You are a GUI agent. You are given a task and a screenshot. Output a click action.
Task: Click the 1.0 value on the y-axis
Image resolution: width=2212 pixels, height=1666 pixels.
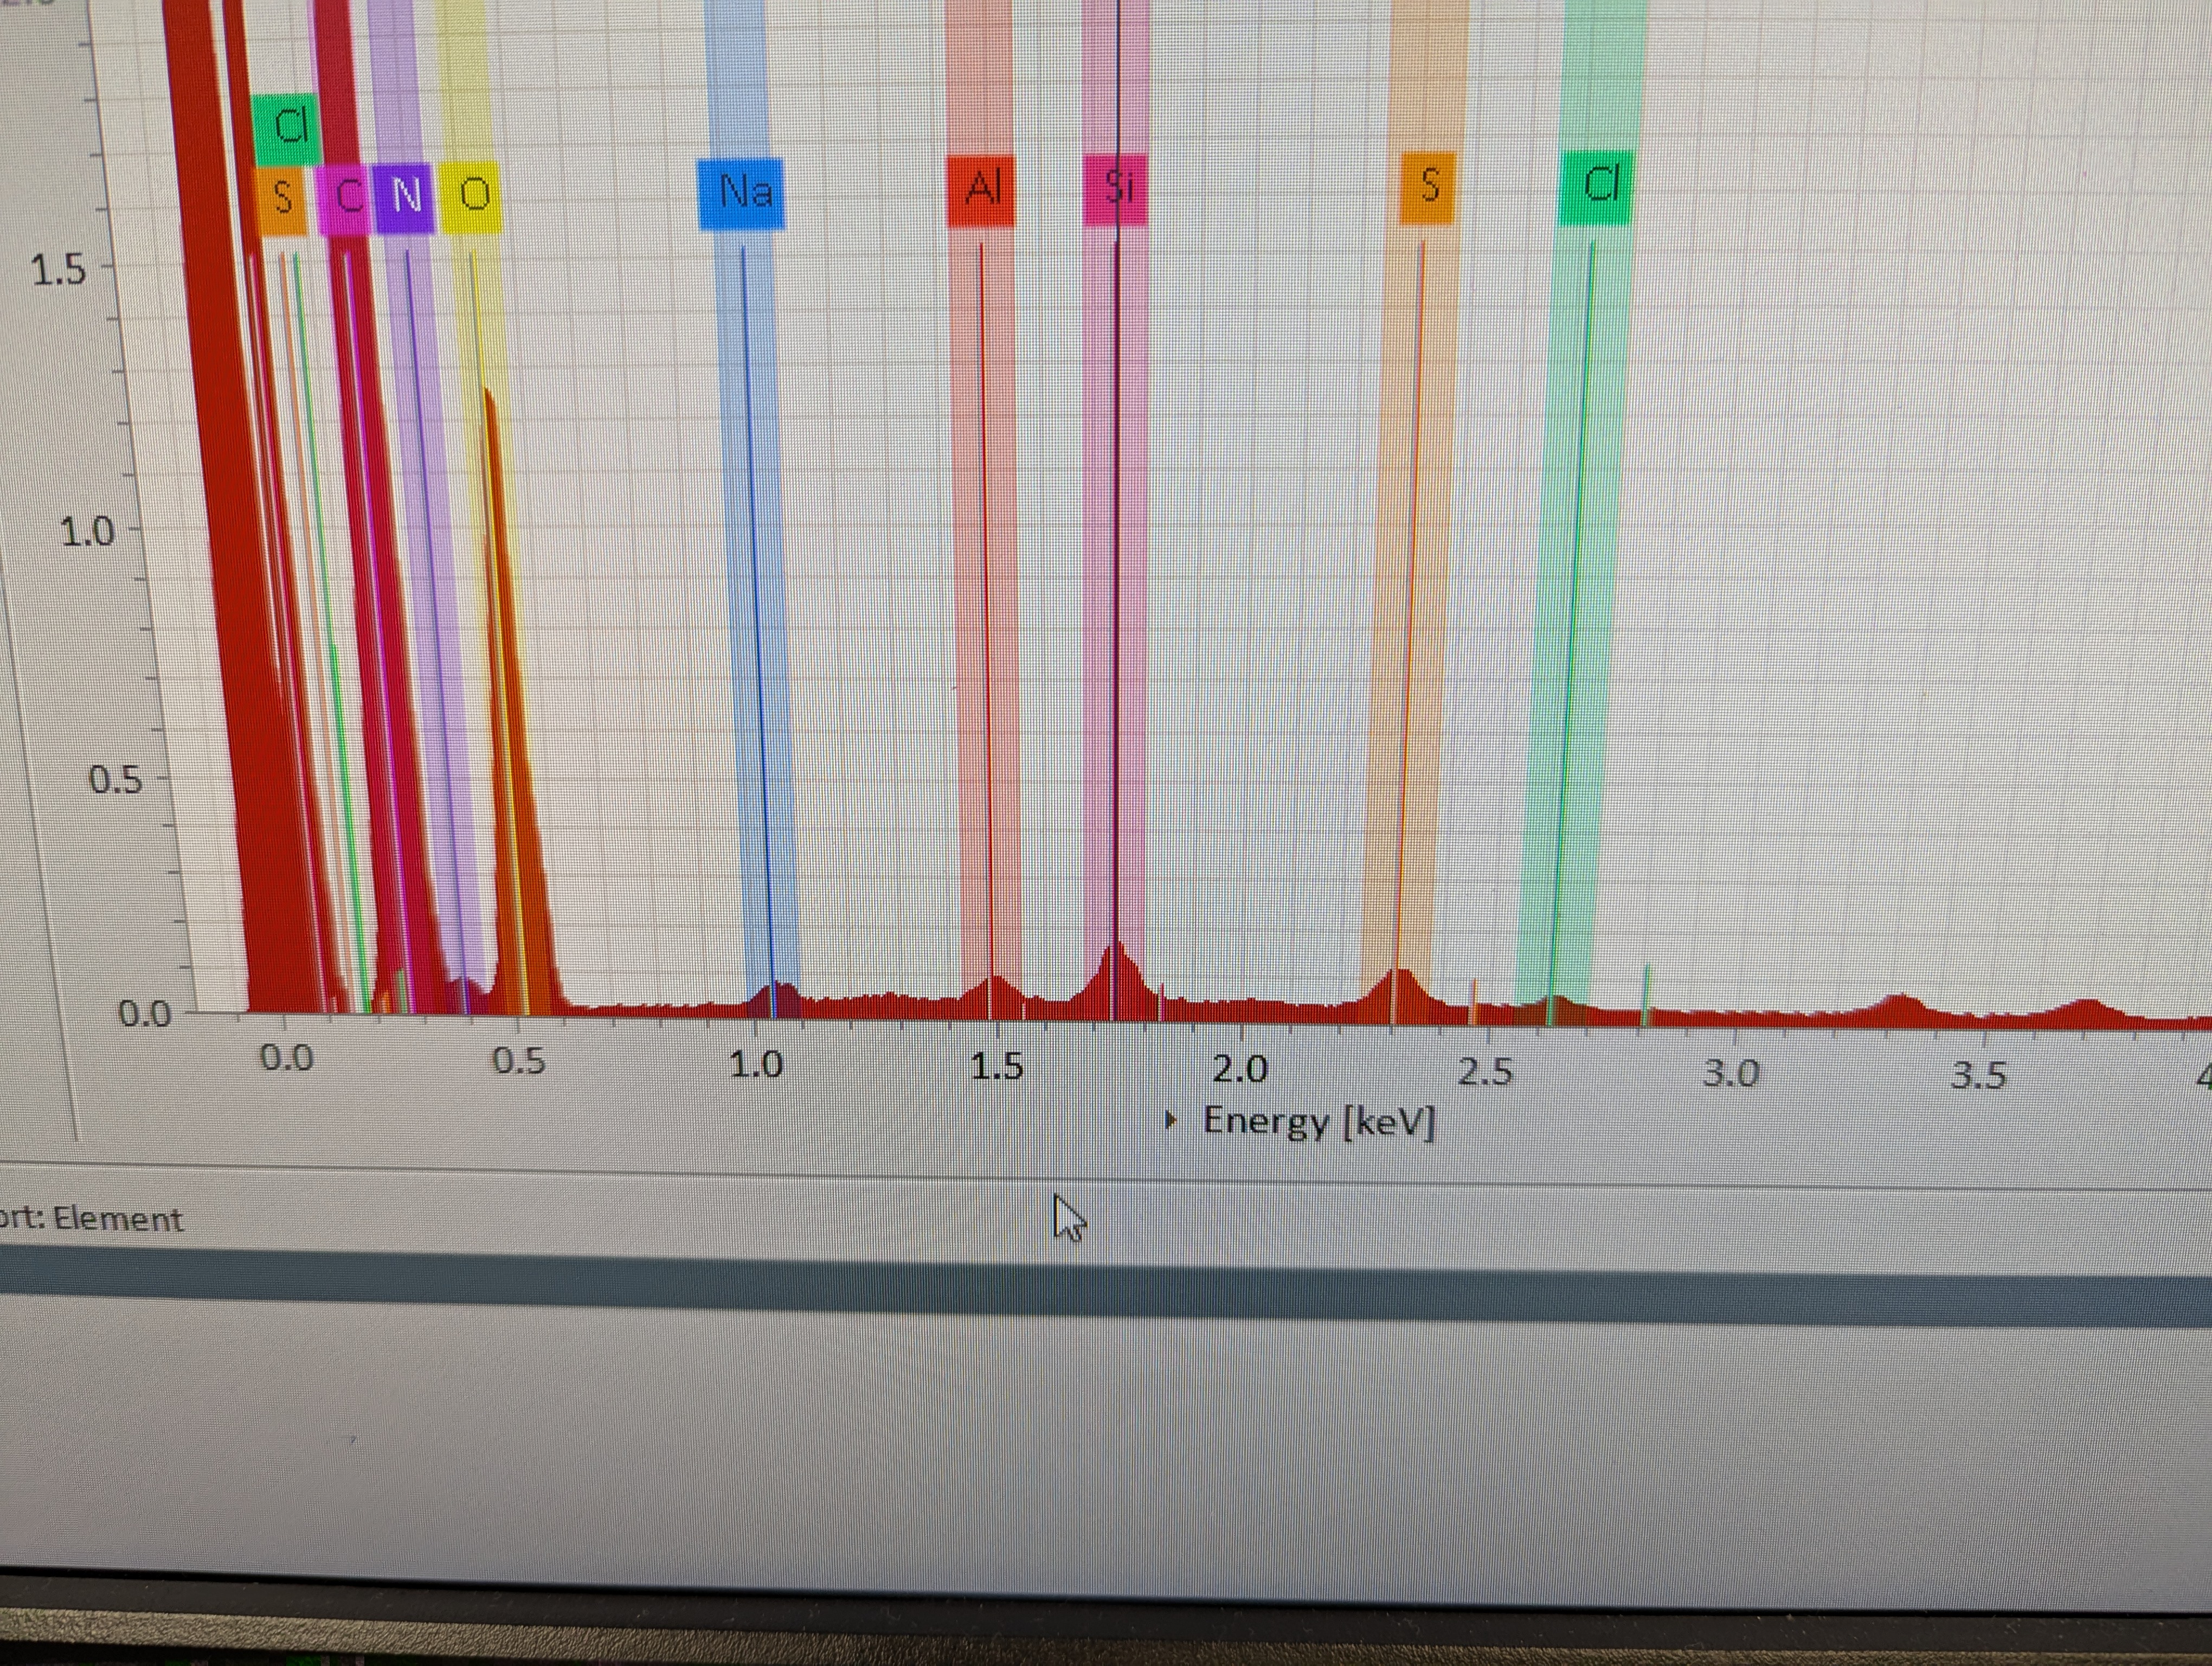click(87, 531)
